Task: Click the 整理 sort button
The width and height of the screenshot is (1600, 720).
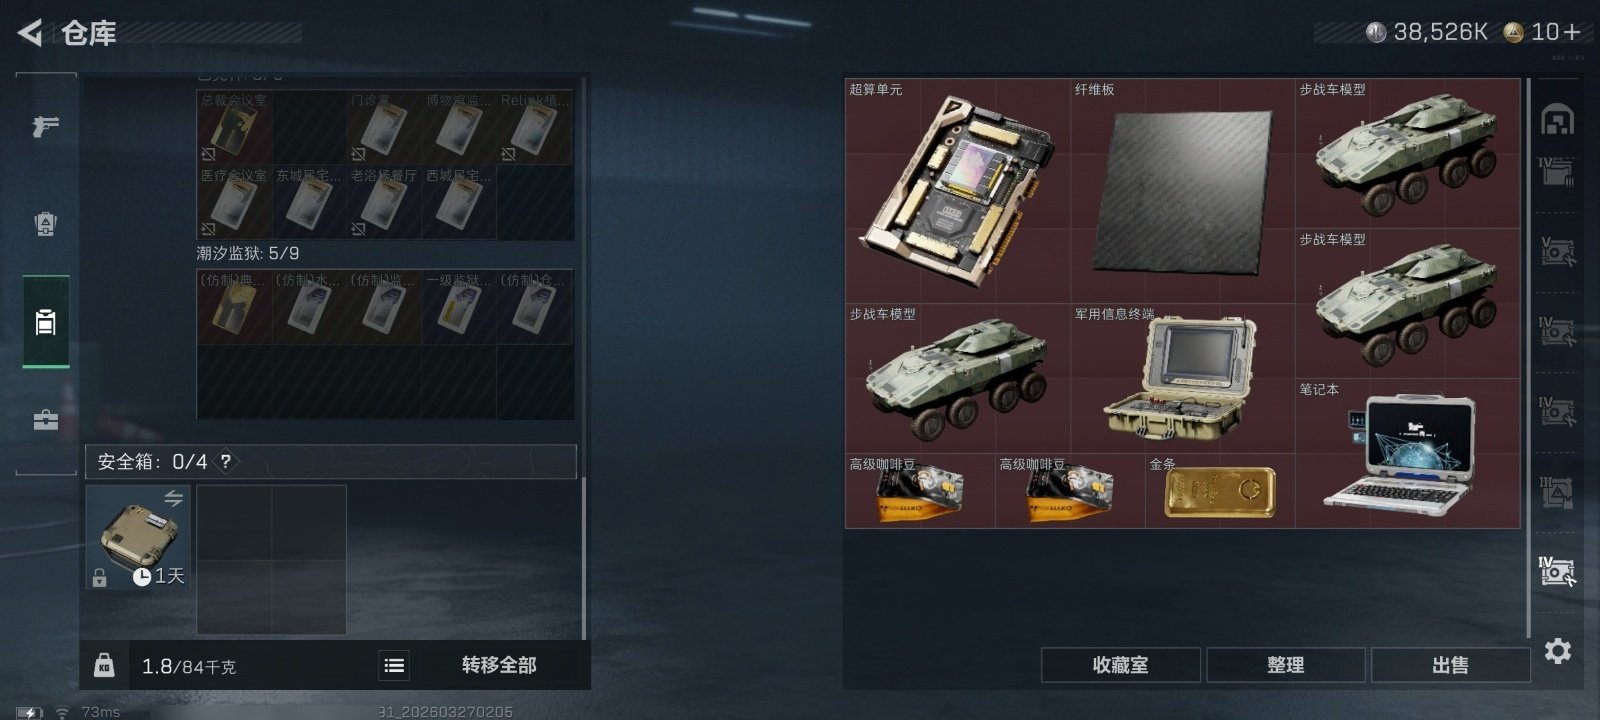Action: tap(1286, 665)
